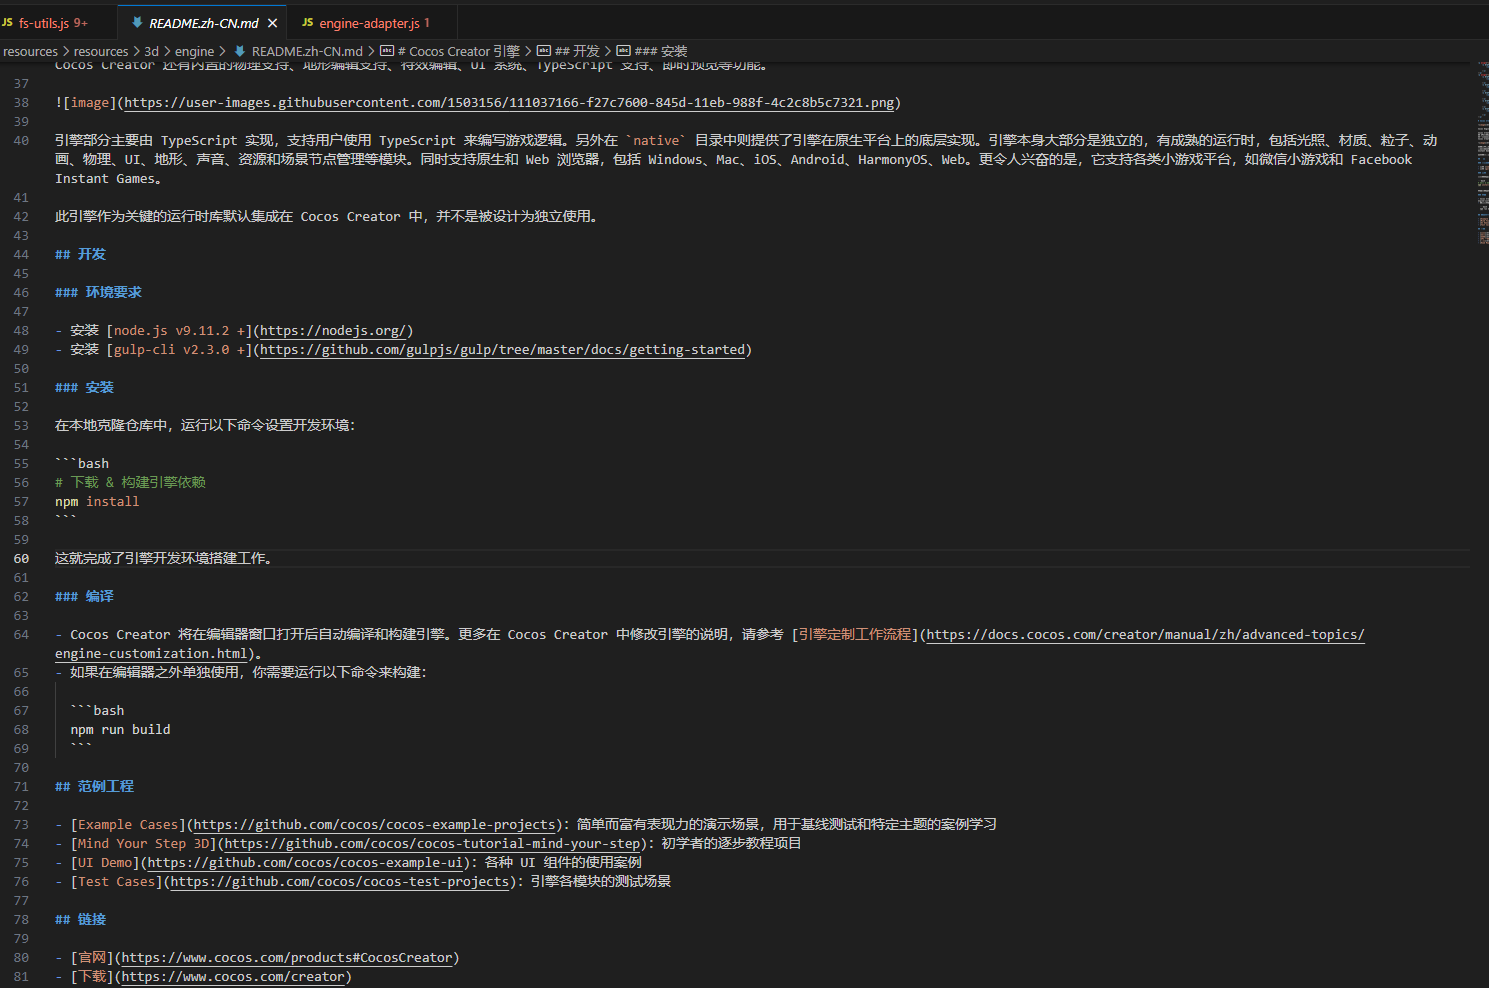This screenshot has width=1489, height=988.
Task: Click the '# 下载 & 构建引擎依赖' comment
Action: pyautogui.click(x=130, y=483)
